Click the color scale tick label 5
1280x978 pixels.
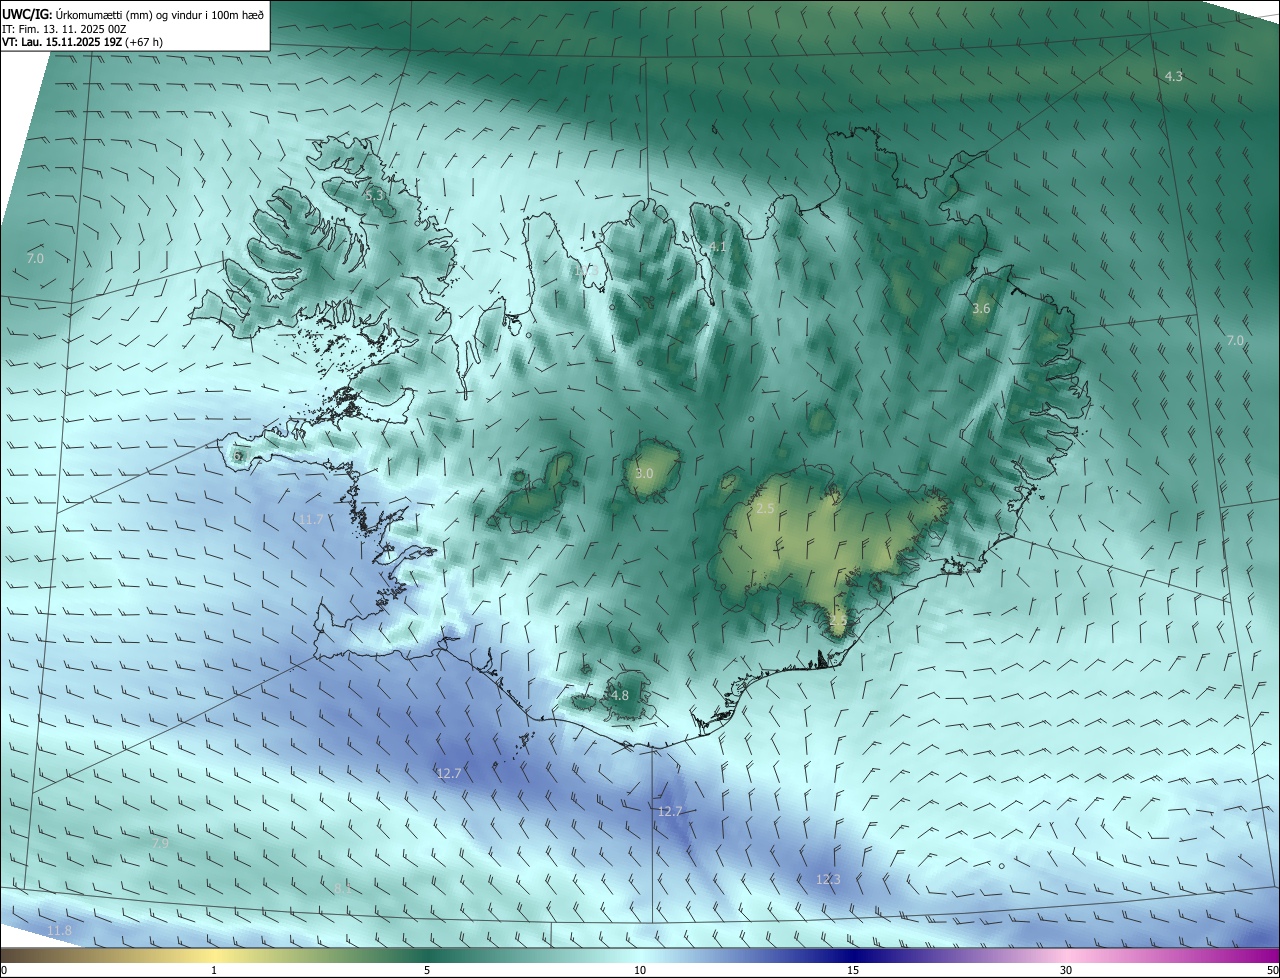click(x=427, y=971)
